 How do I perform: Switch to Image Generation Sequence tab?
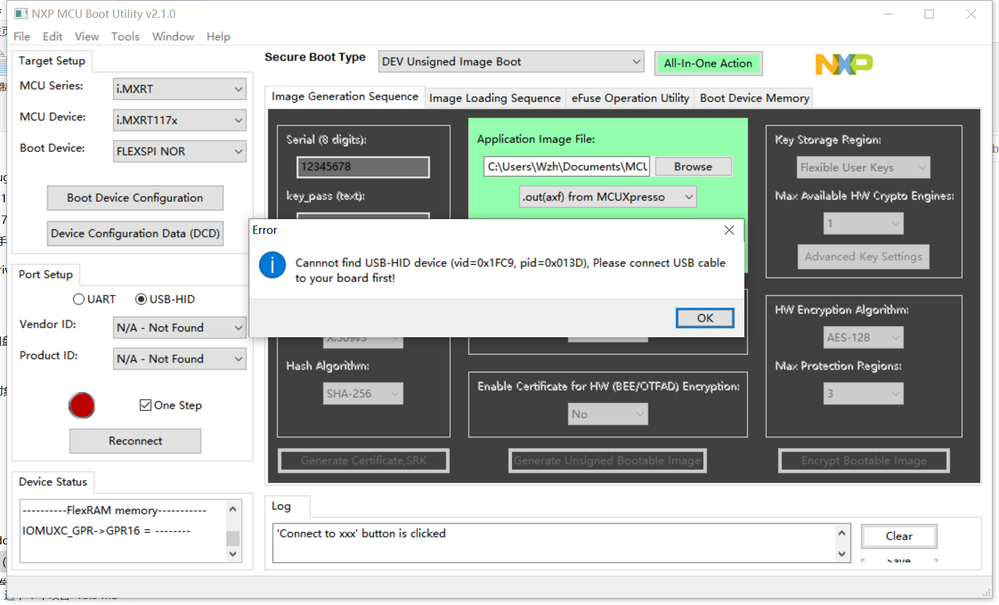point(345,96)
